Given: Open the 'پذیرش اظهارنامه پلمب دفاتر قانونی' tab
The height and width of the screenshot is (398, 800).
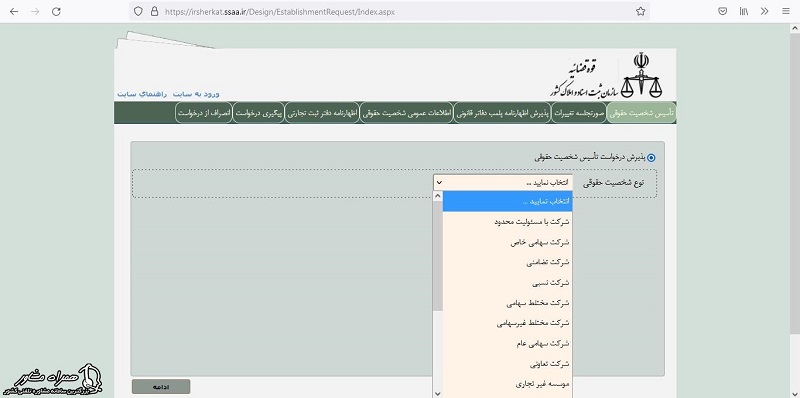Looking at the screenshot, I should coord(502,113).
